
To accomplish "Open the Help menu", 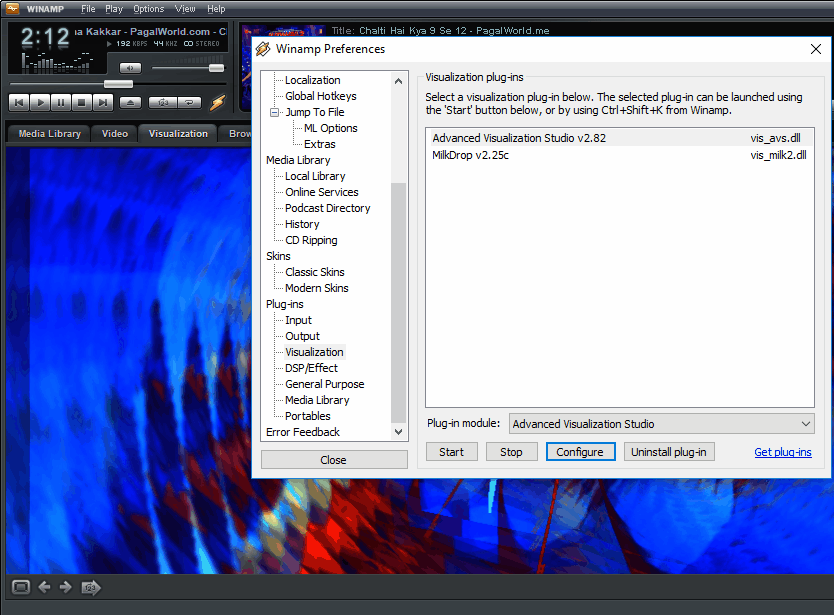I will (x=216, y=9).
